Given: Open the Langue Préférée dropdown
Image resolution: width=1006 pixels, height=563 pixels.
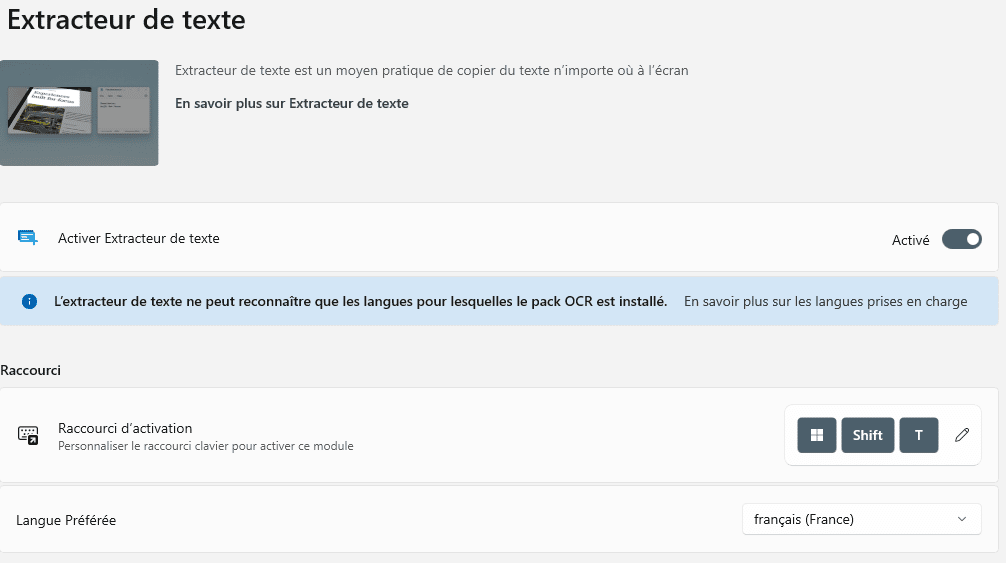Looking at the screenshot, I should 862,519.
